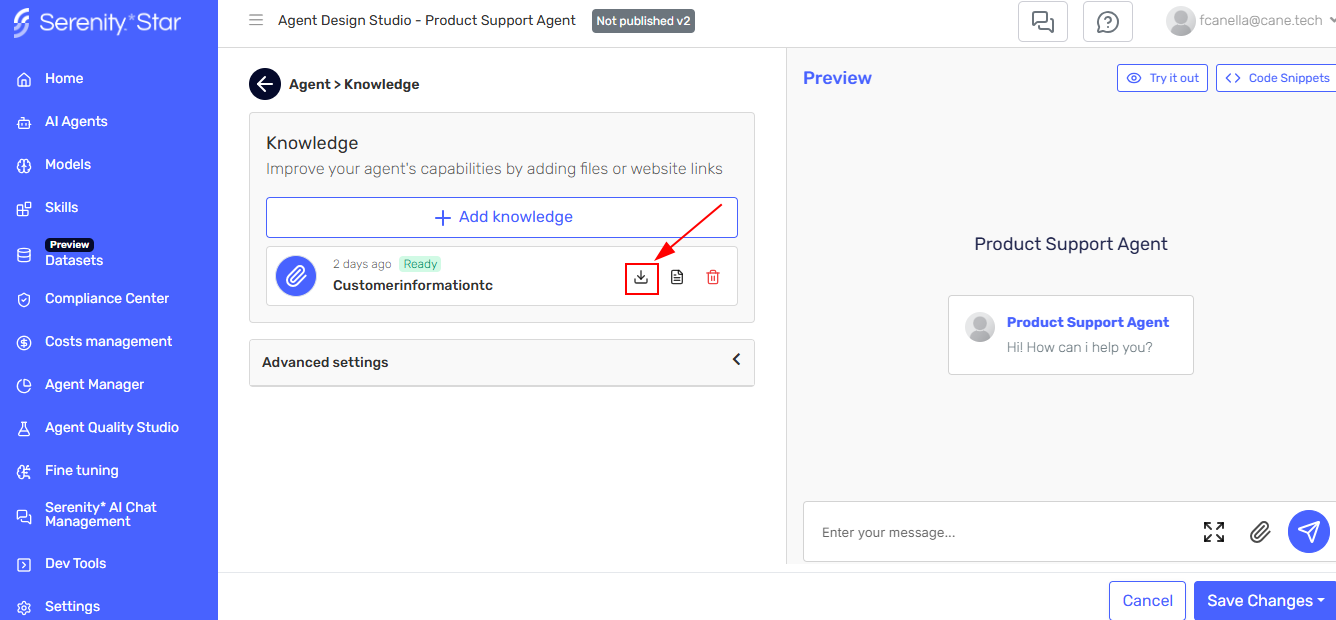
Task: Click the Try it out button
Action: tap(1162, 77)
